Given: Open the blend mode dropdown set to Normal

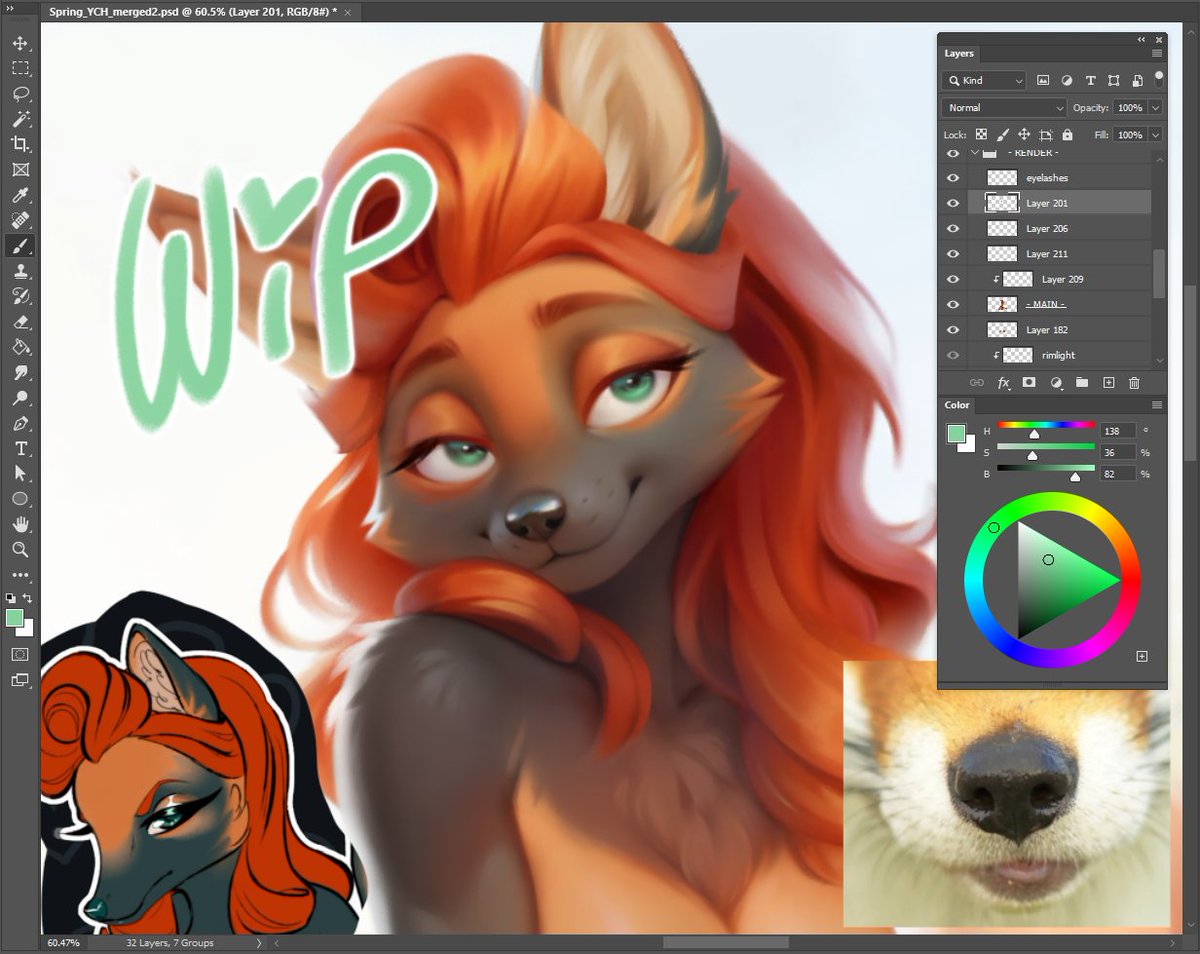Looking at the screenshot, I should (x=1004, y=108).
